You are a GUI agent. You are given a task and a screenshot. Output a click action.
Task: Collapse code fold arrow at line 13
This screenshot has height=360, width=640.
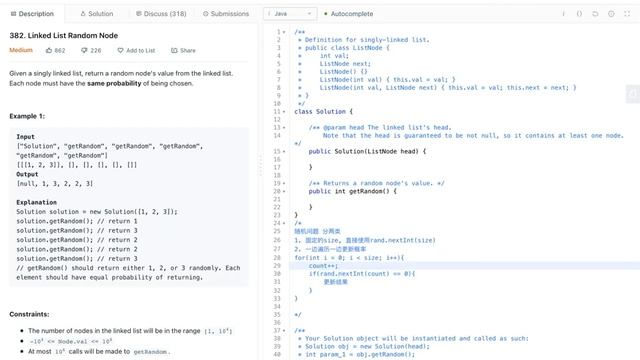tap(284, 127)
